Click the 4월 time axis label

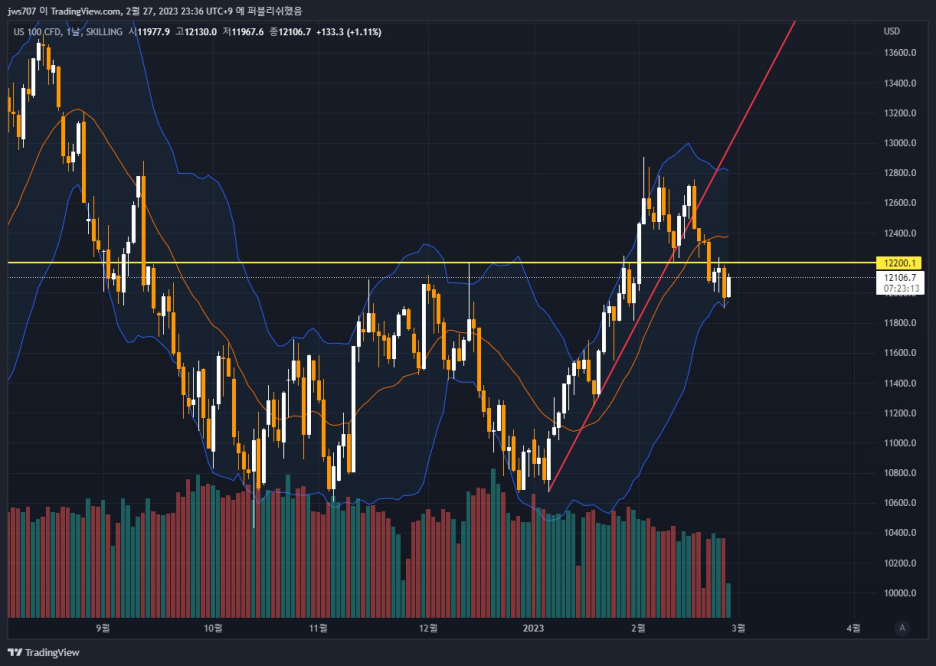coord(854,628)
